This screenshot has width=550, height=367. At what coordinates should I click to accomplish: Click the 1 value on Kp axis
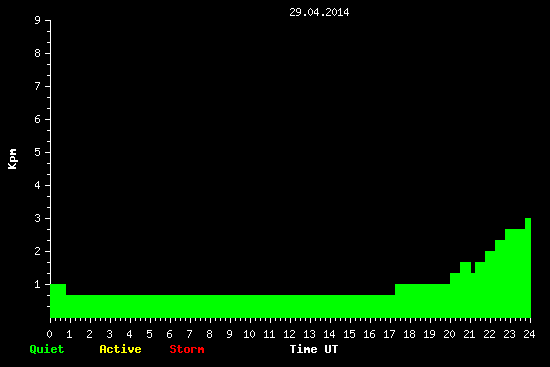coord(38,284)
